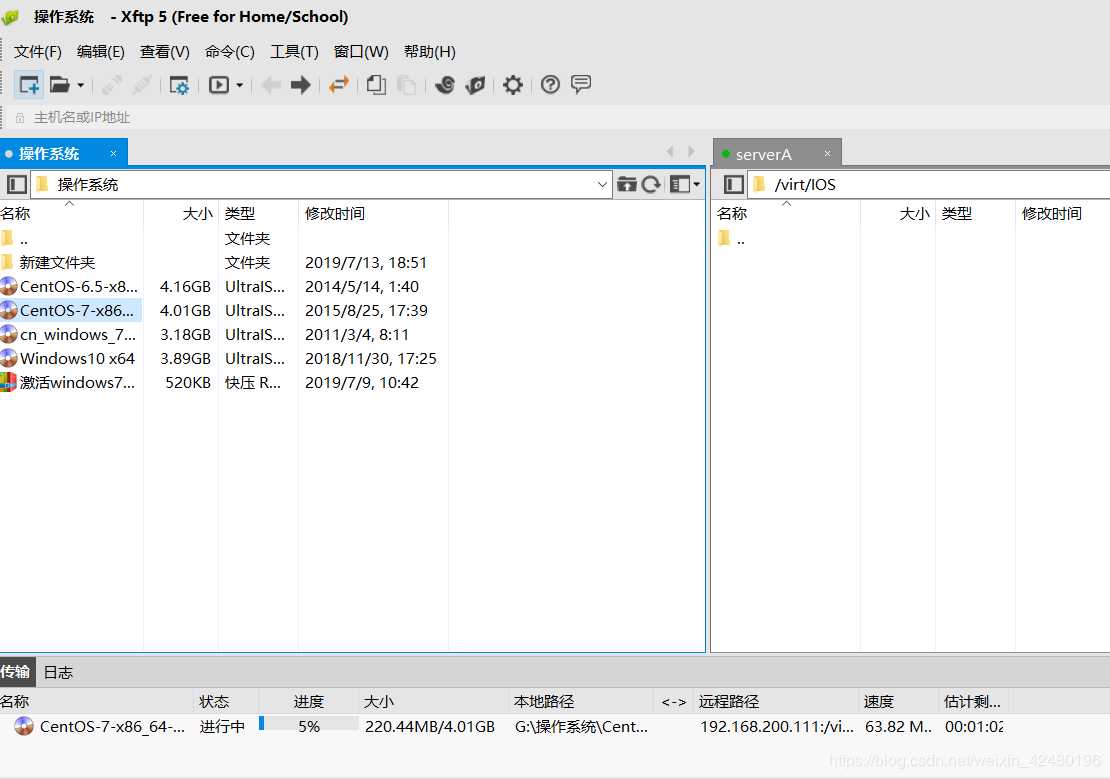
Task: Click the Open session folder icon
Action: tap(59, 85)
